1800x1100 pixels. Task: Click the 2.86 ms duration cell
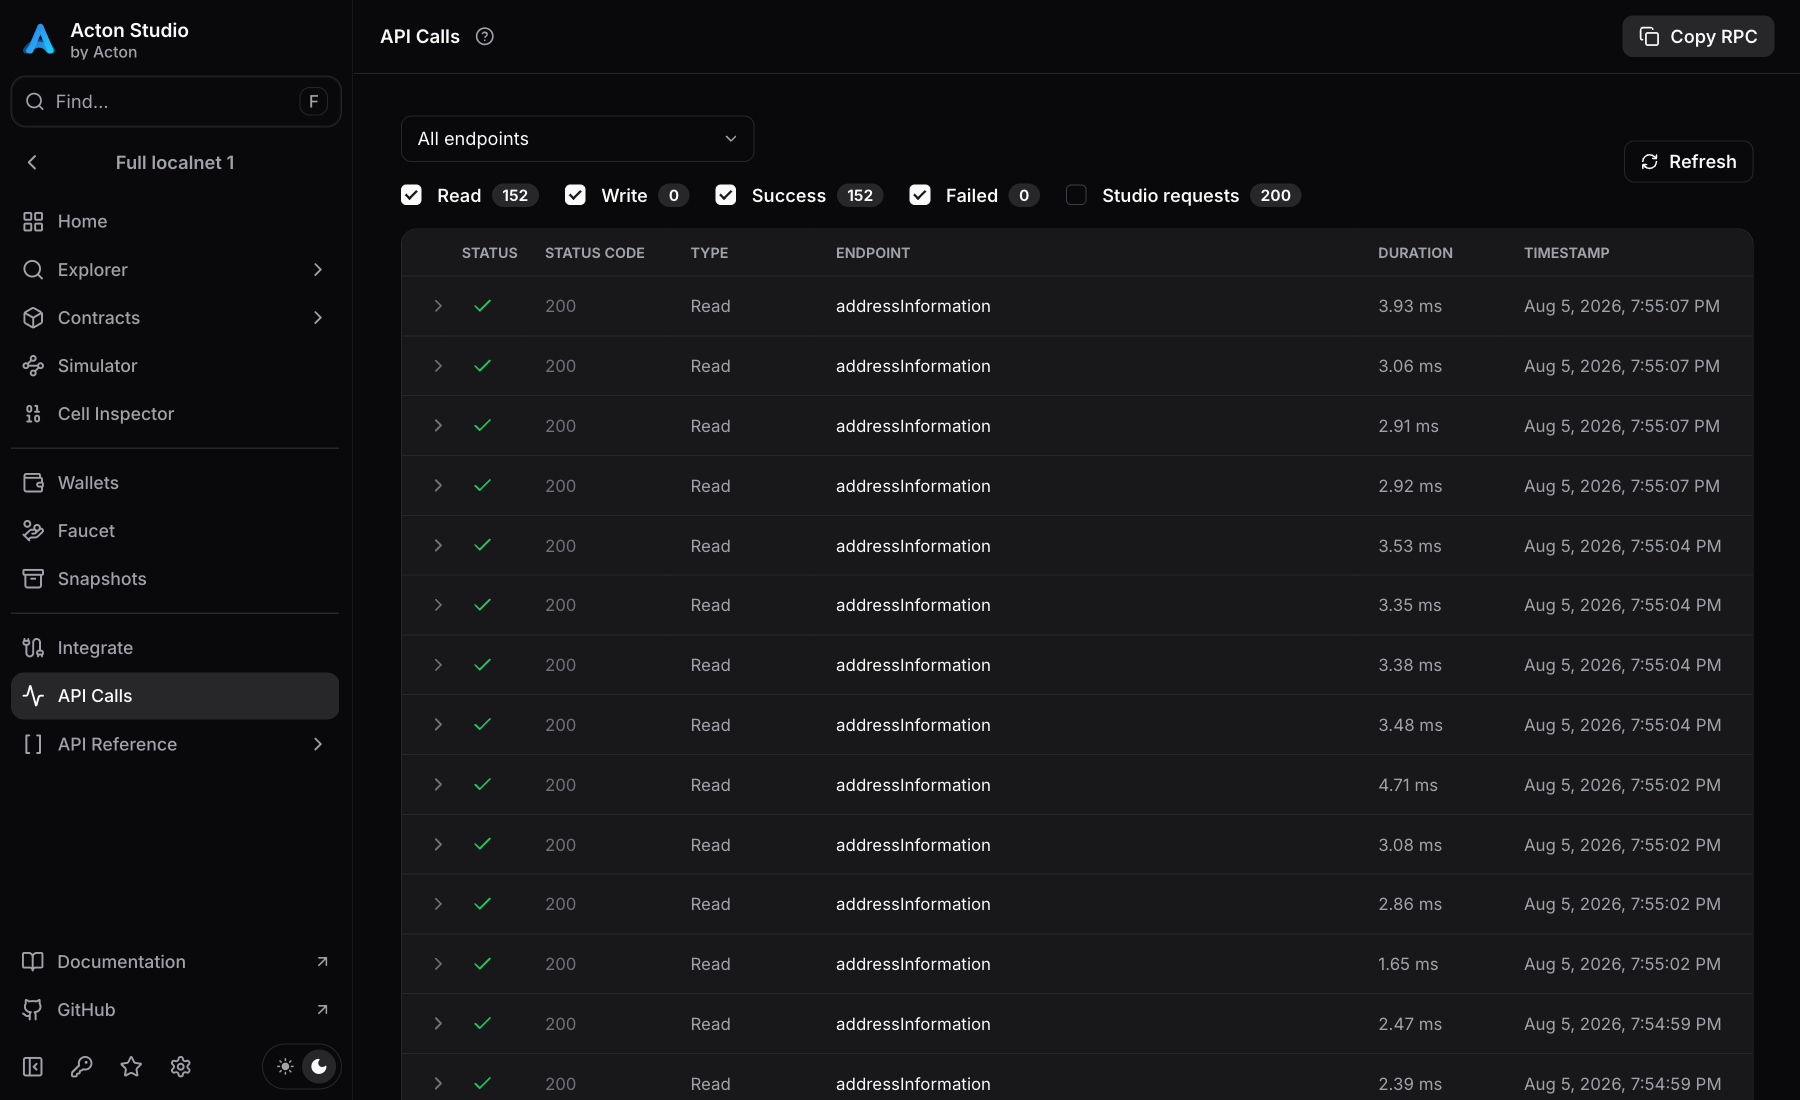click(x=1410, y=905)
